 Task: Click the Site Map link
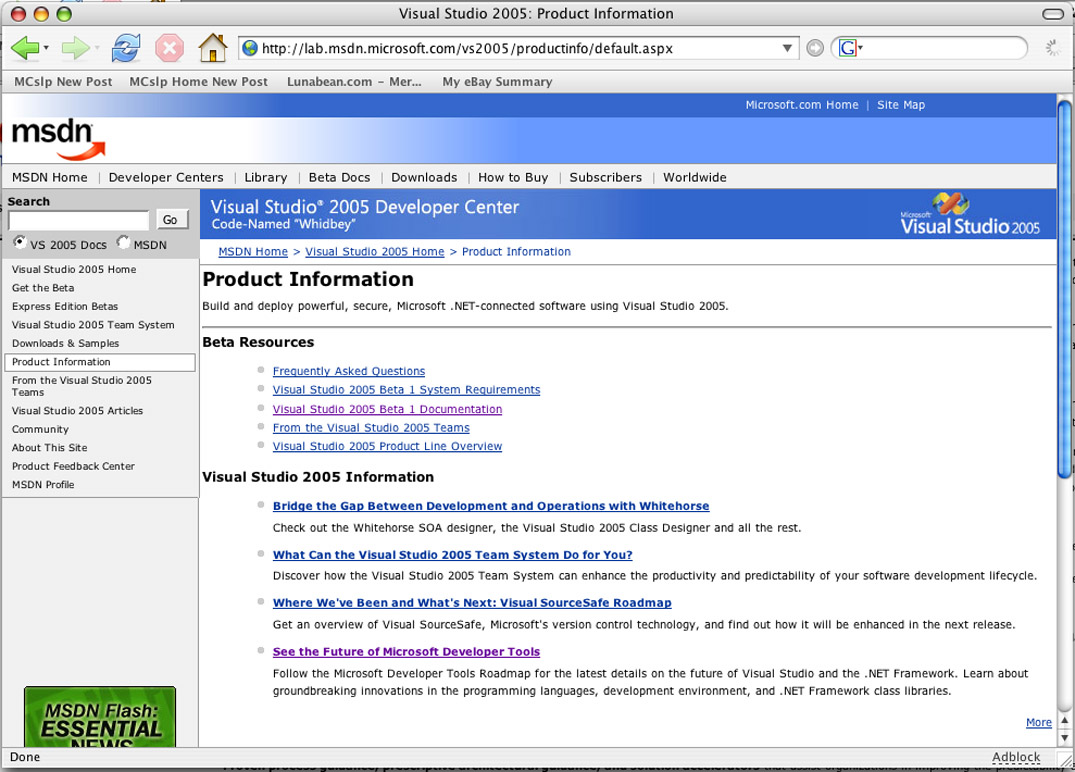point(901,105)
